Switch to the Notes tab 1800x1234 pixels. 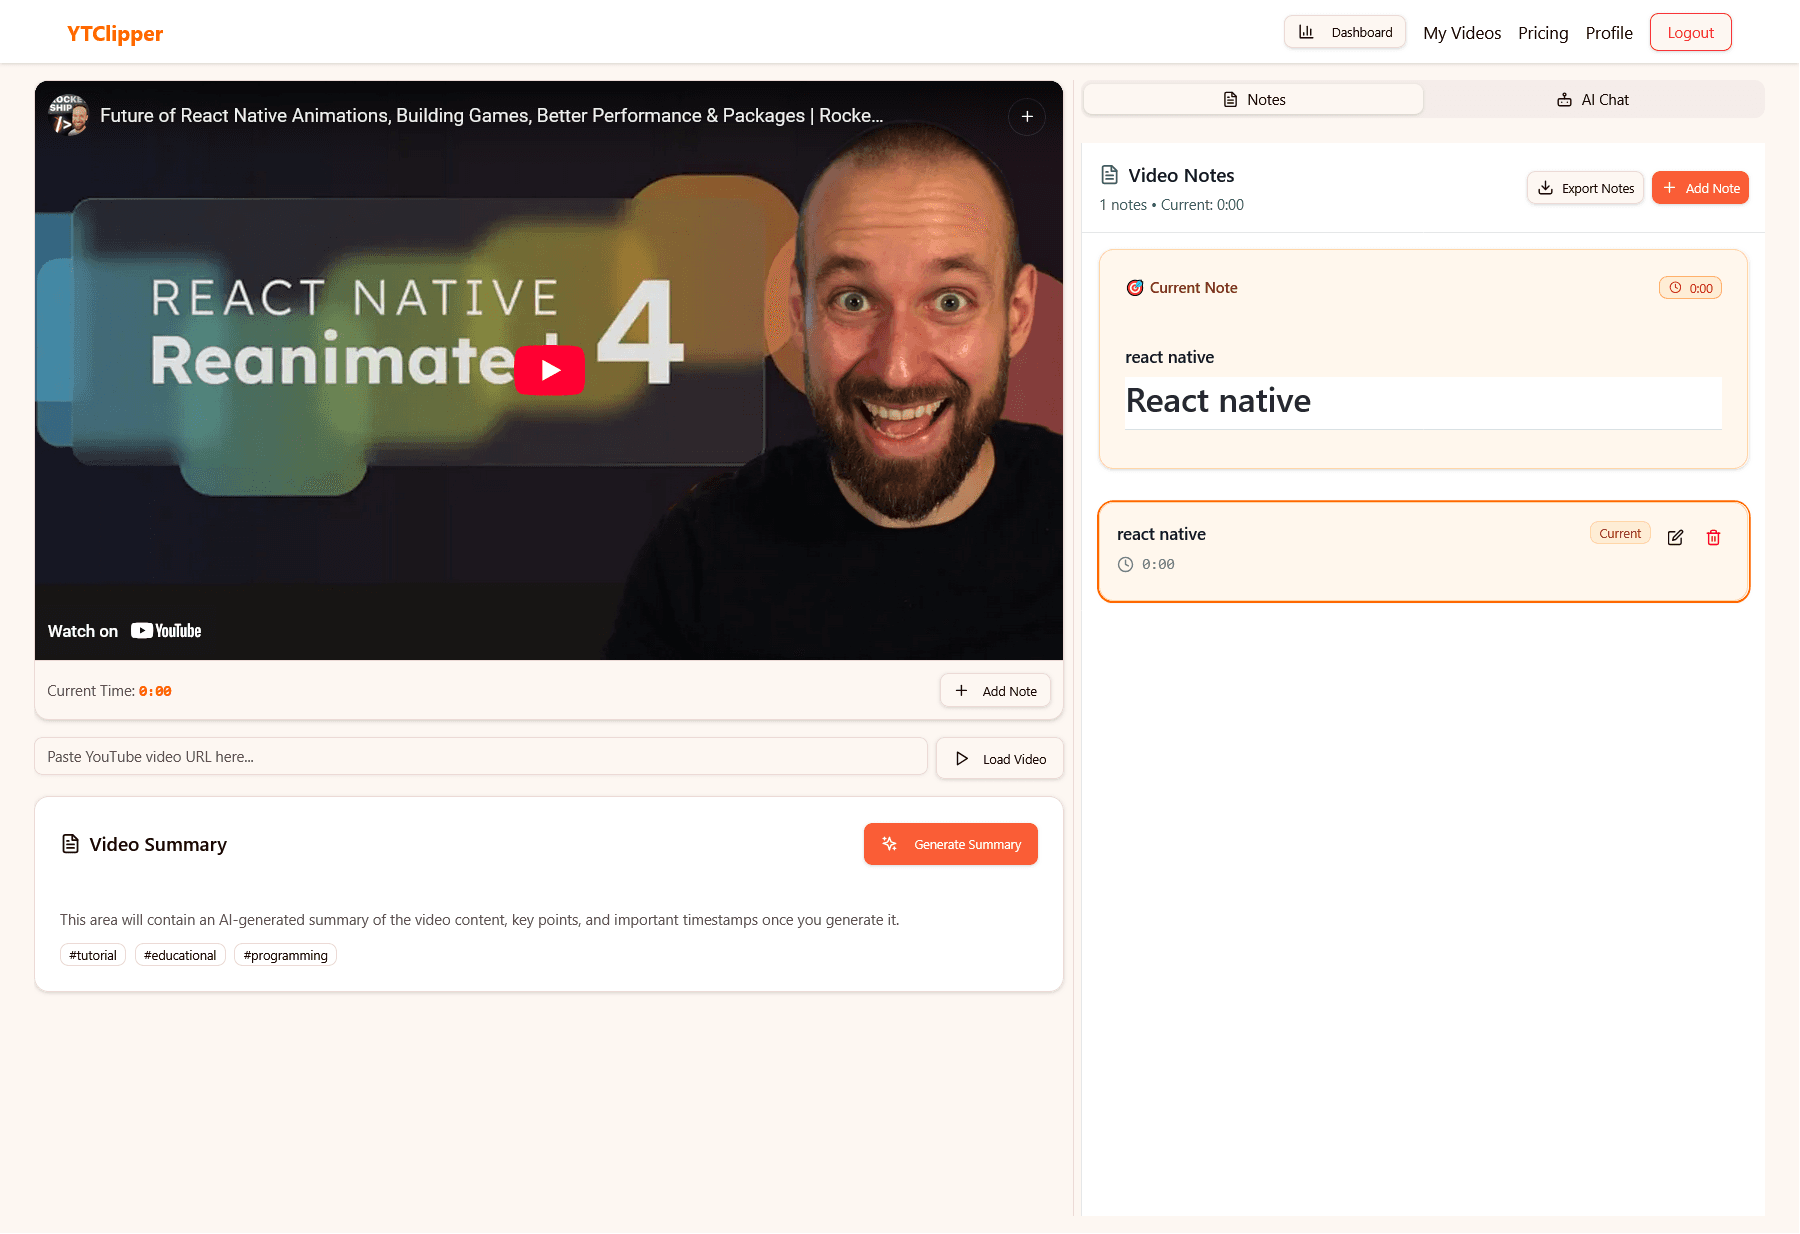pyautogui.click(x=1254, y=99)
